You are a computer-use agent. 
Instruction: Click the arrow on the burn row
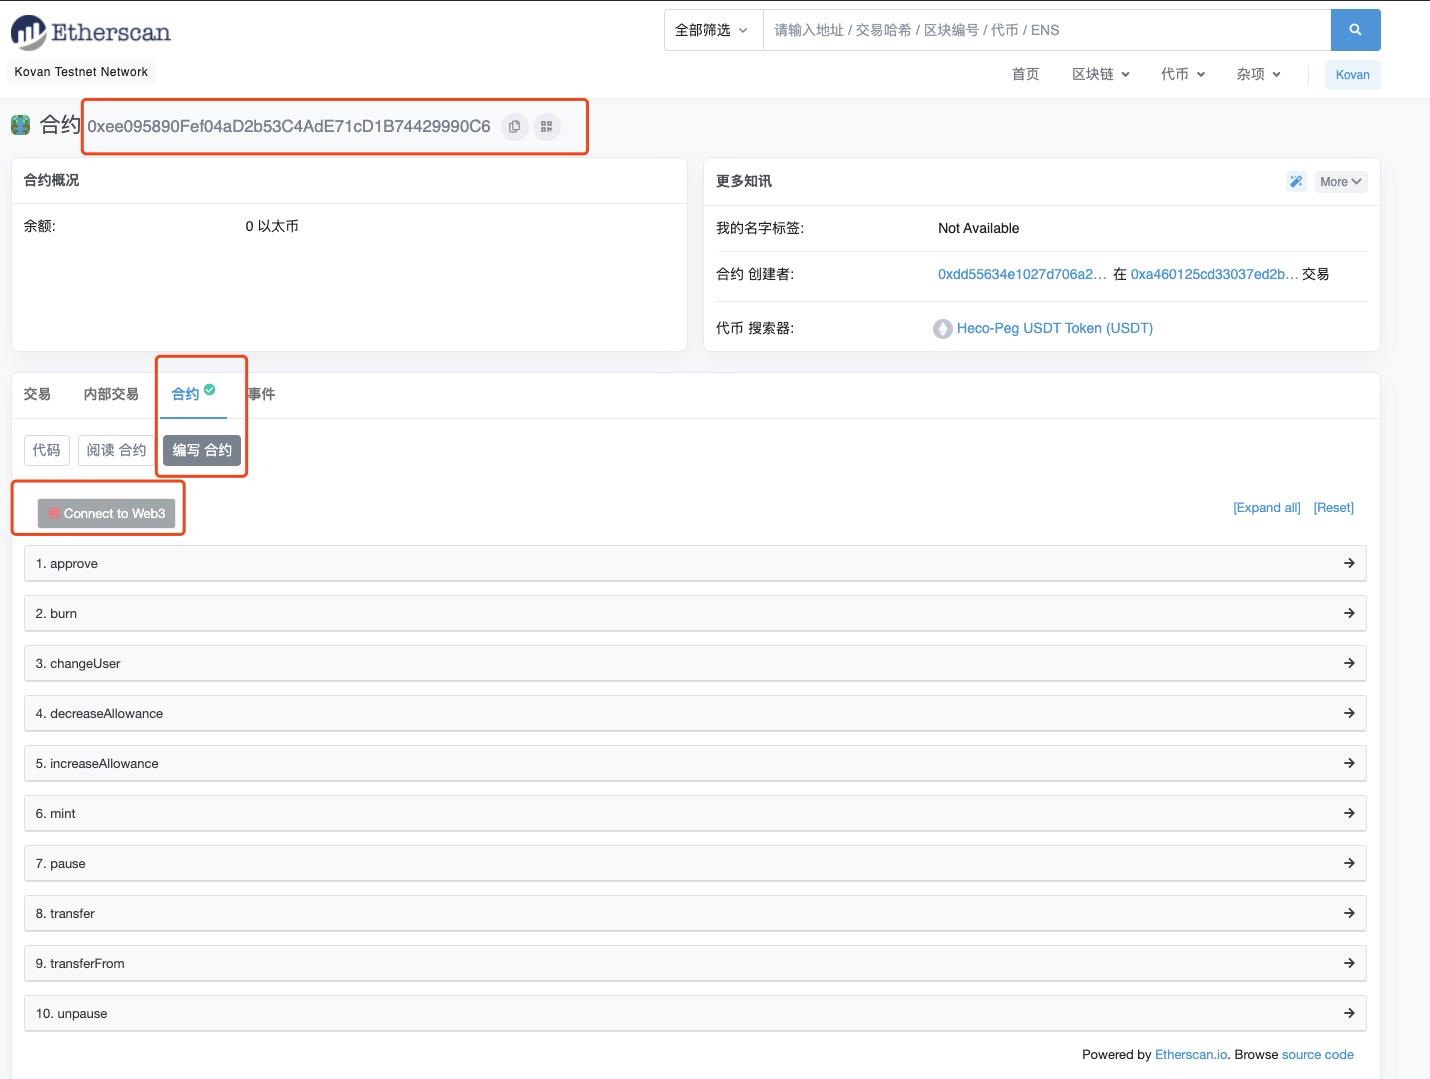click(x=1349, y=613)
